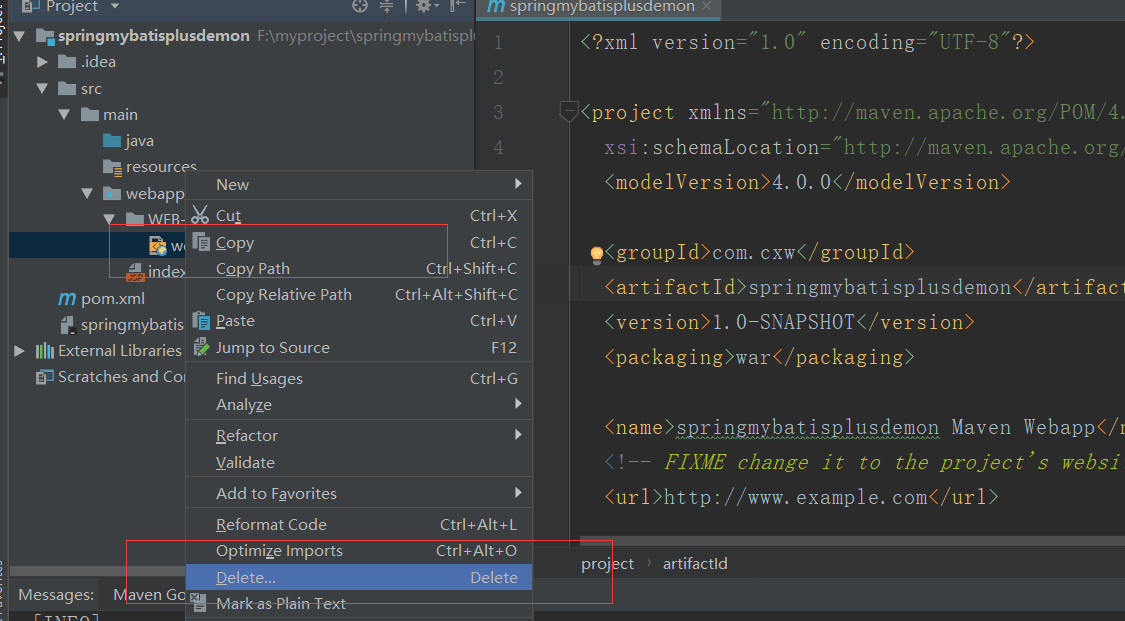This screenshot has width=1125, height=621.
Task: Click the modelVersion 4.0.0 line
Action: pyautogui.click(x=807, y=182)
